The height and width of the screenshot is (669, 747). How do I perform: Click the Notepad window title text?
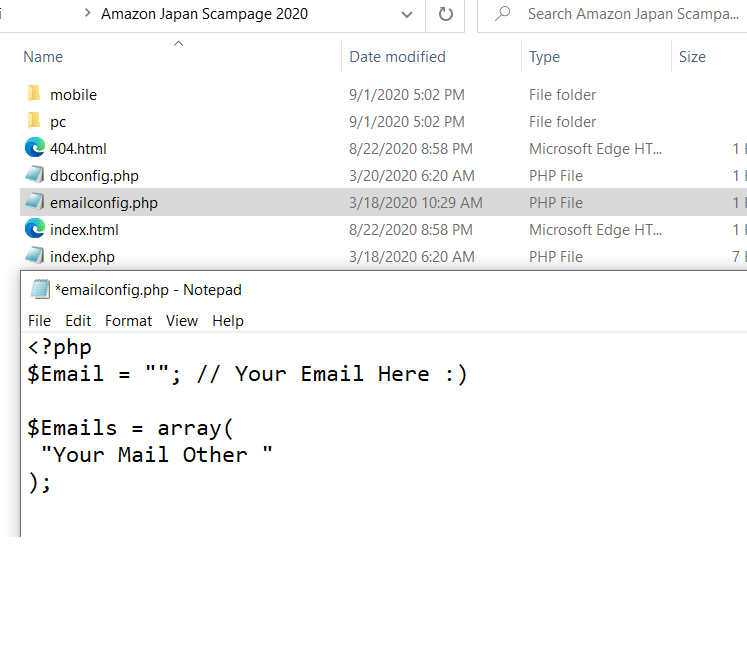pos(148,290)
